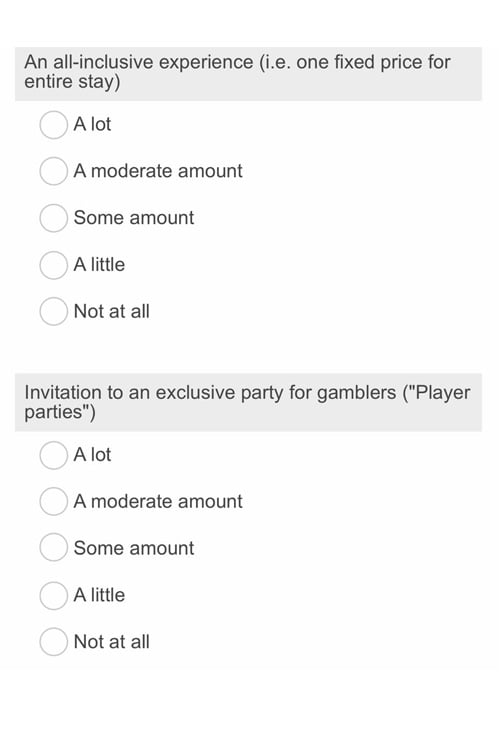This screenshot has width=500, height=750.
Task: Pick 'Some amount' under all-inclusive experience
Action: [53, 218]
